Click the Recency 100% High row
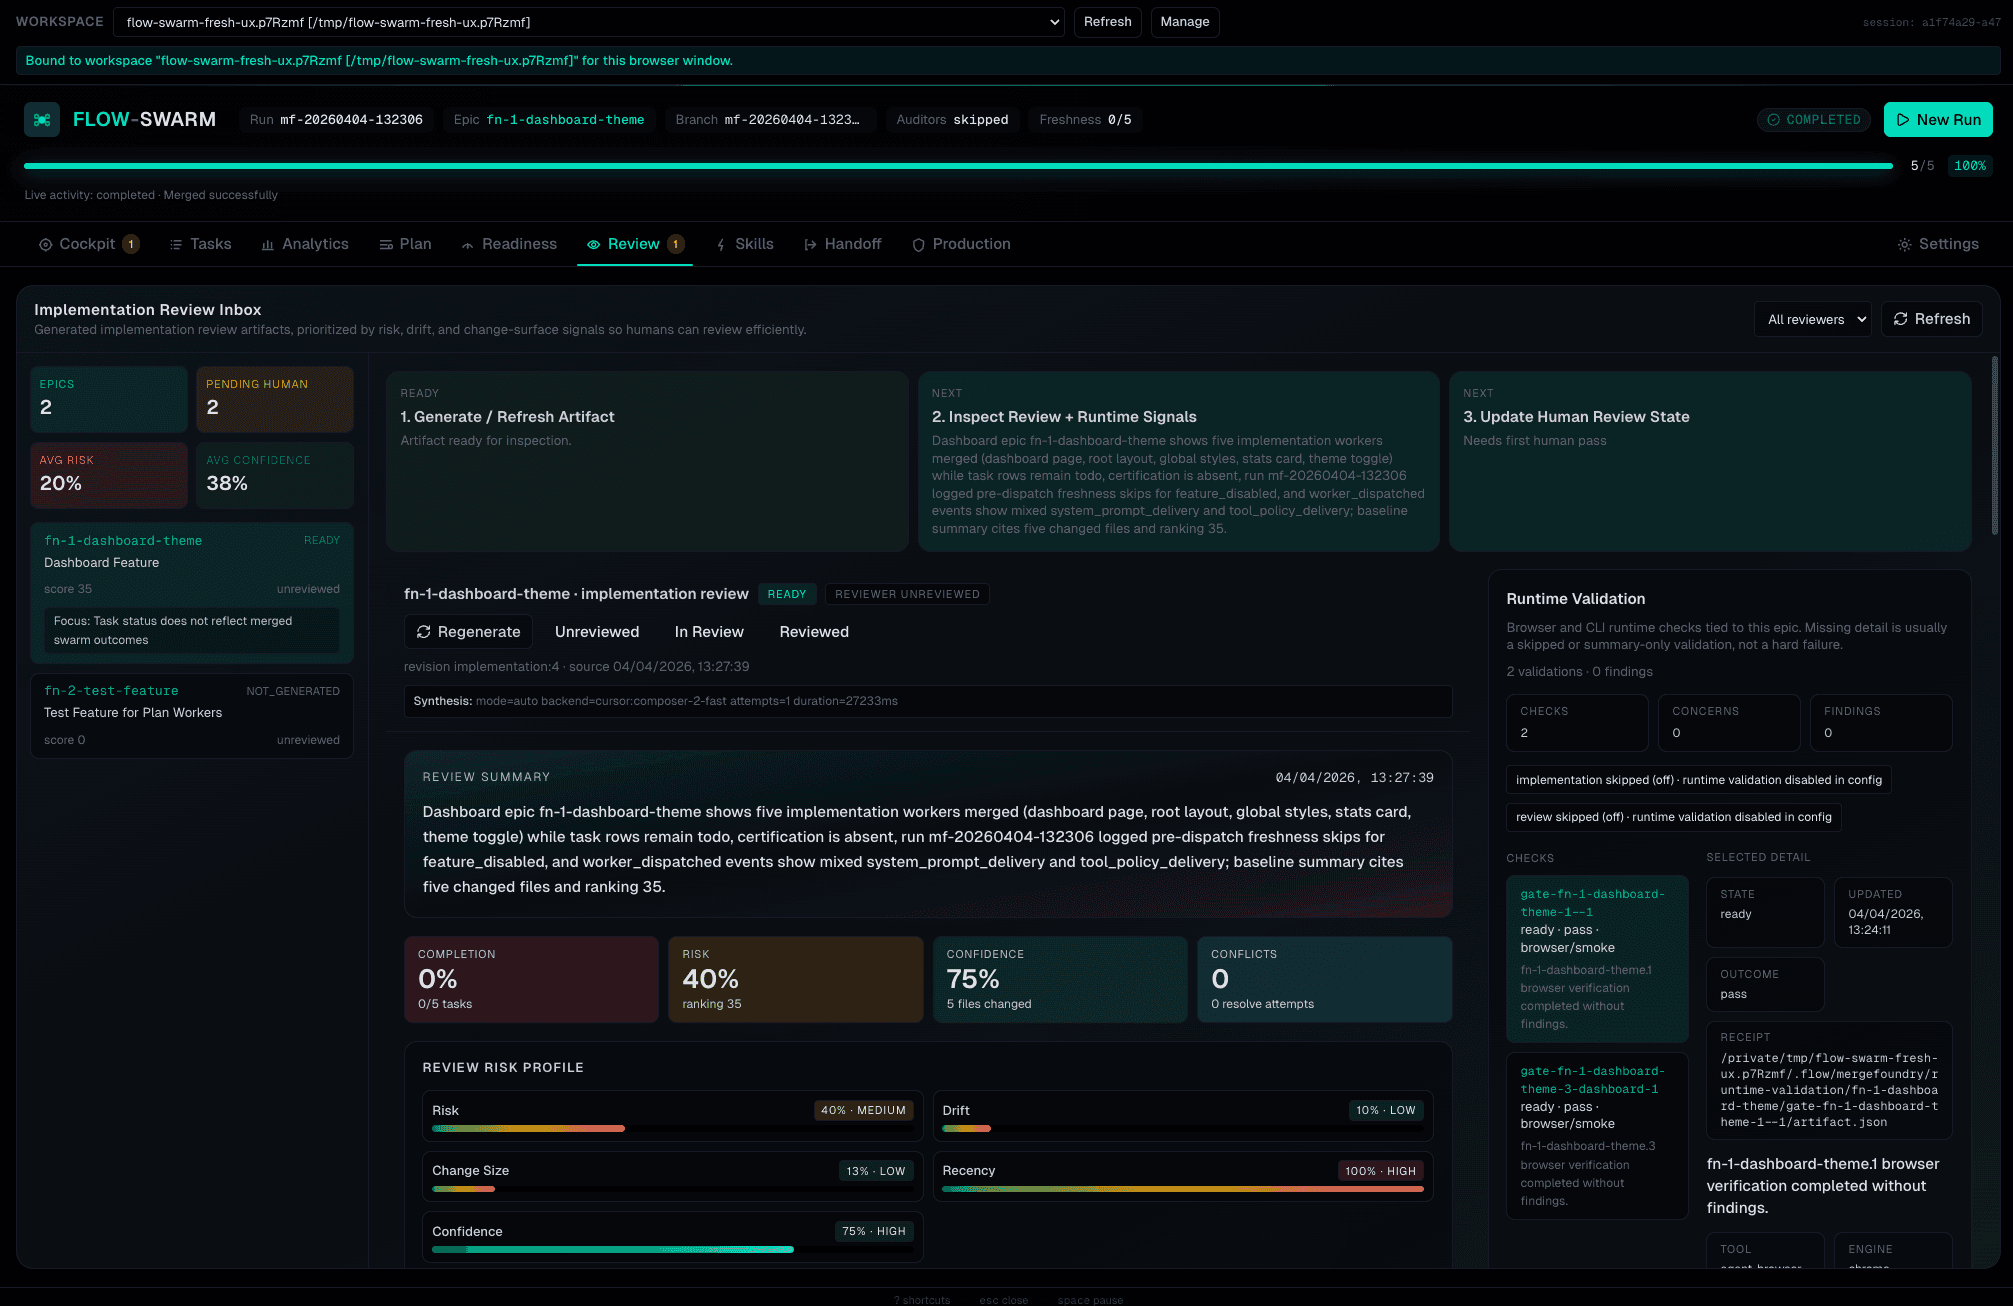The width and height of the screenshot is (2013, 1306). 1182,1177
